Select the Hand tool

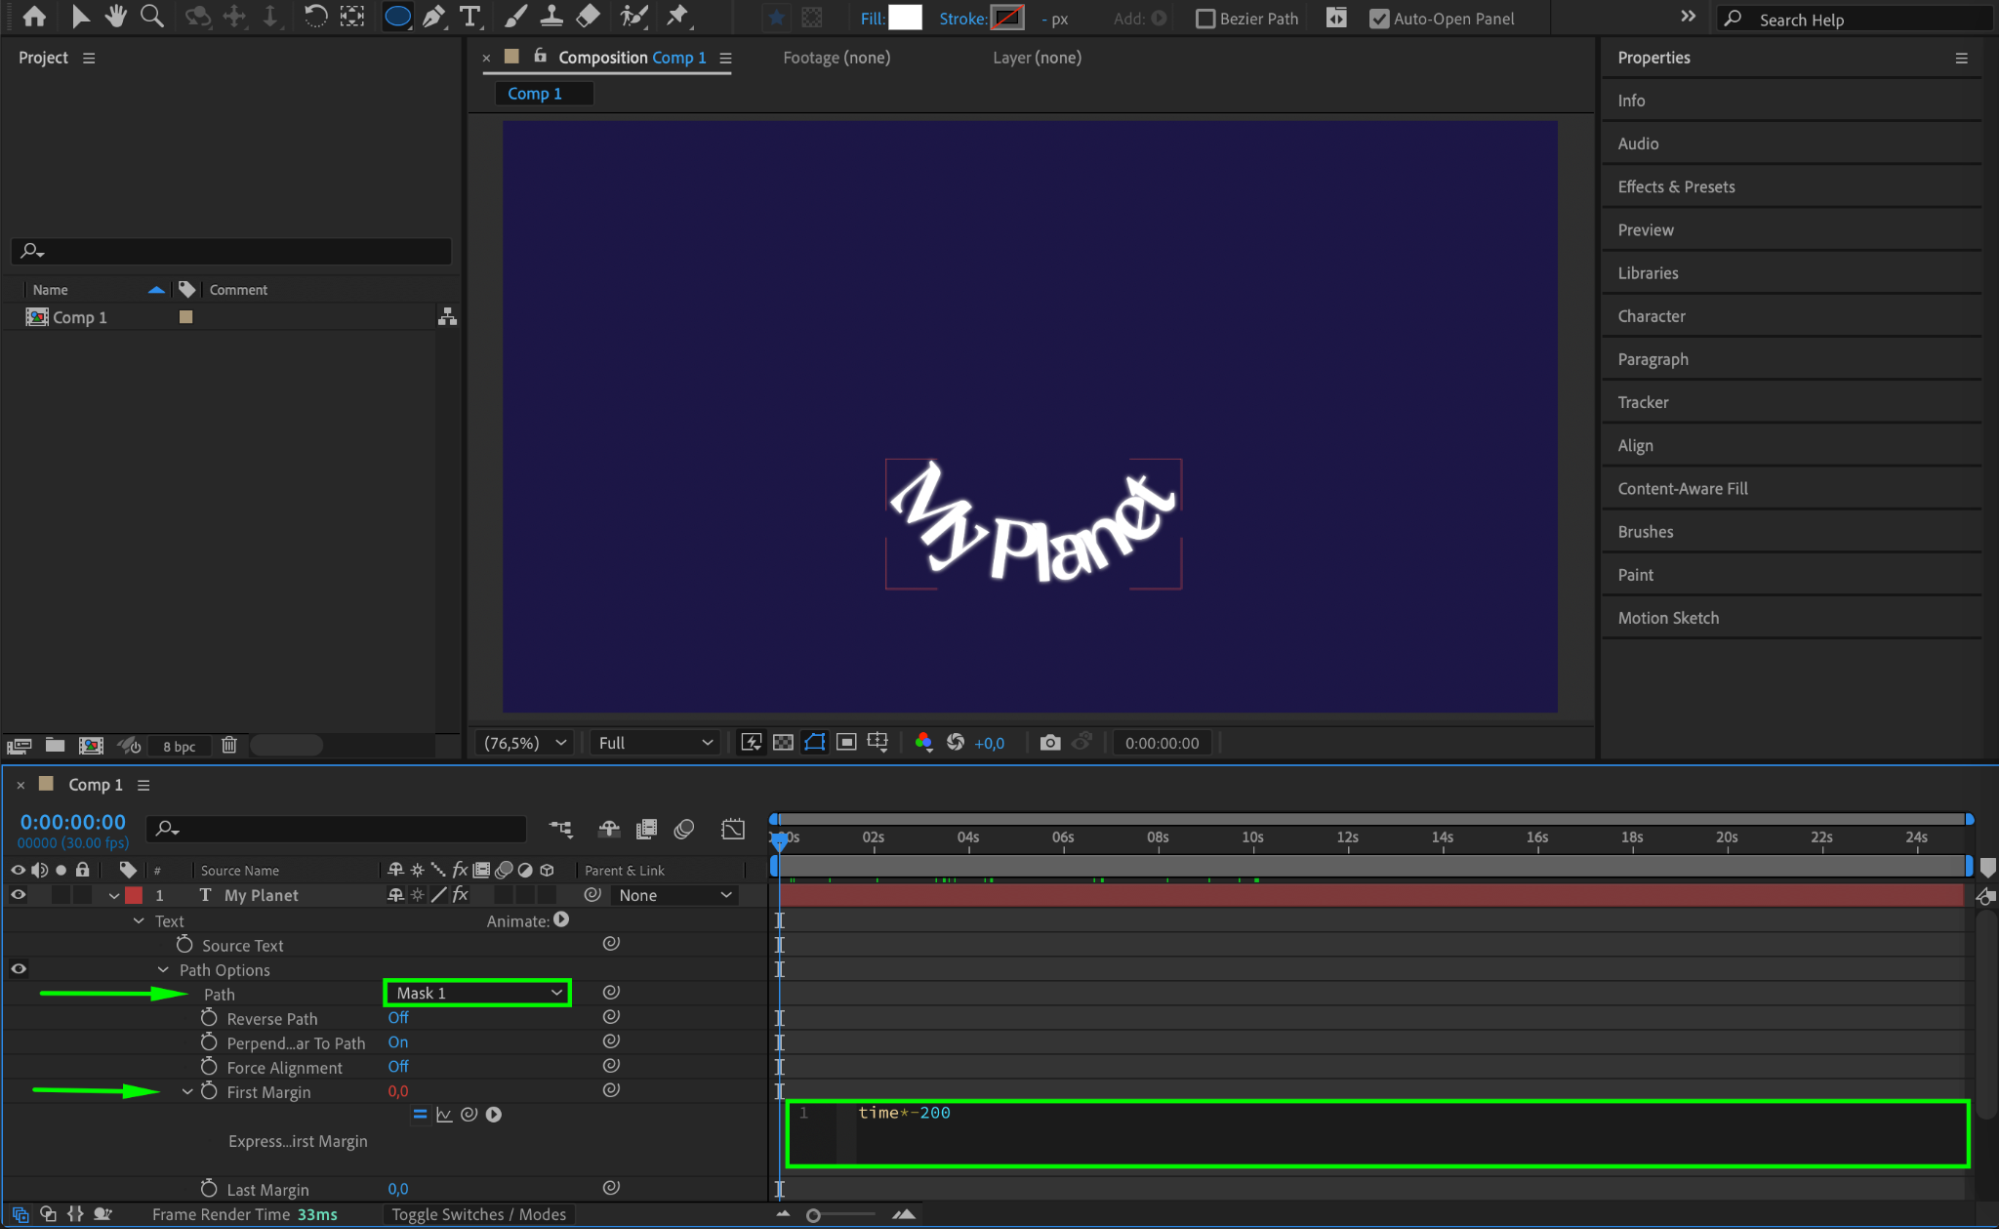pos(116,16)
